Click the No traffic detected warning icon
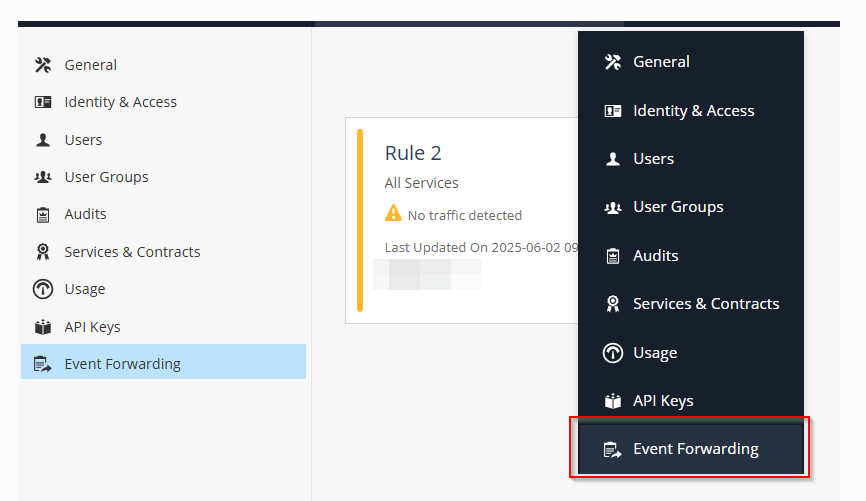866x501 pixels. pyautogui.click(x=394, y=214)
